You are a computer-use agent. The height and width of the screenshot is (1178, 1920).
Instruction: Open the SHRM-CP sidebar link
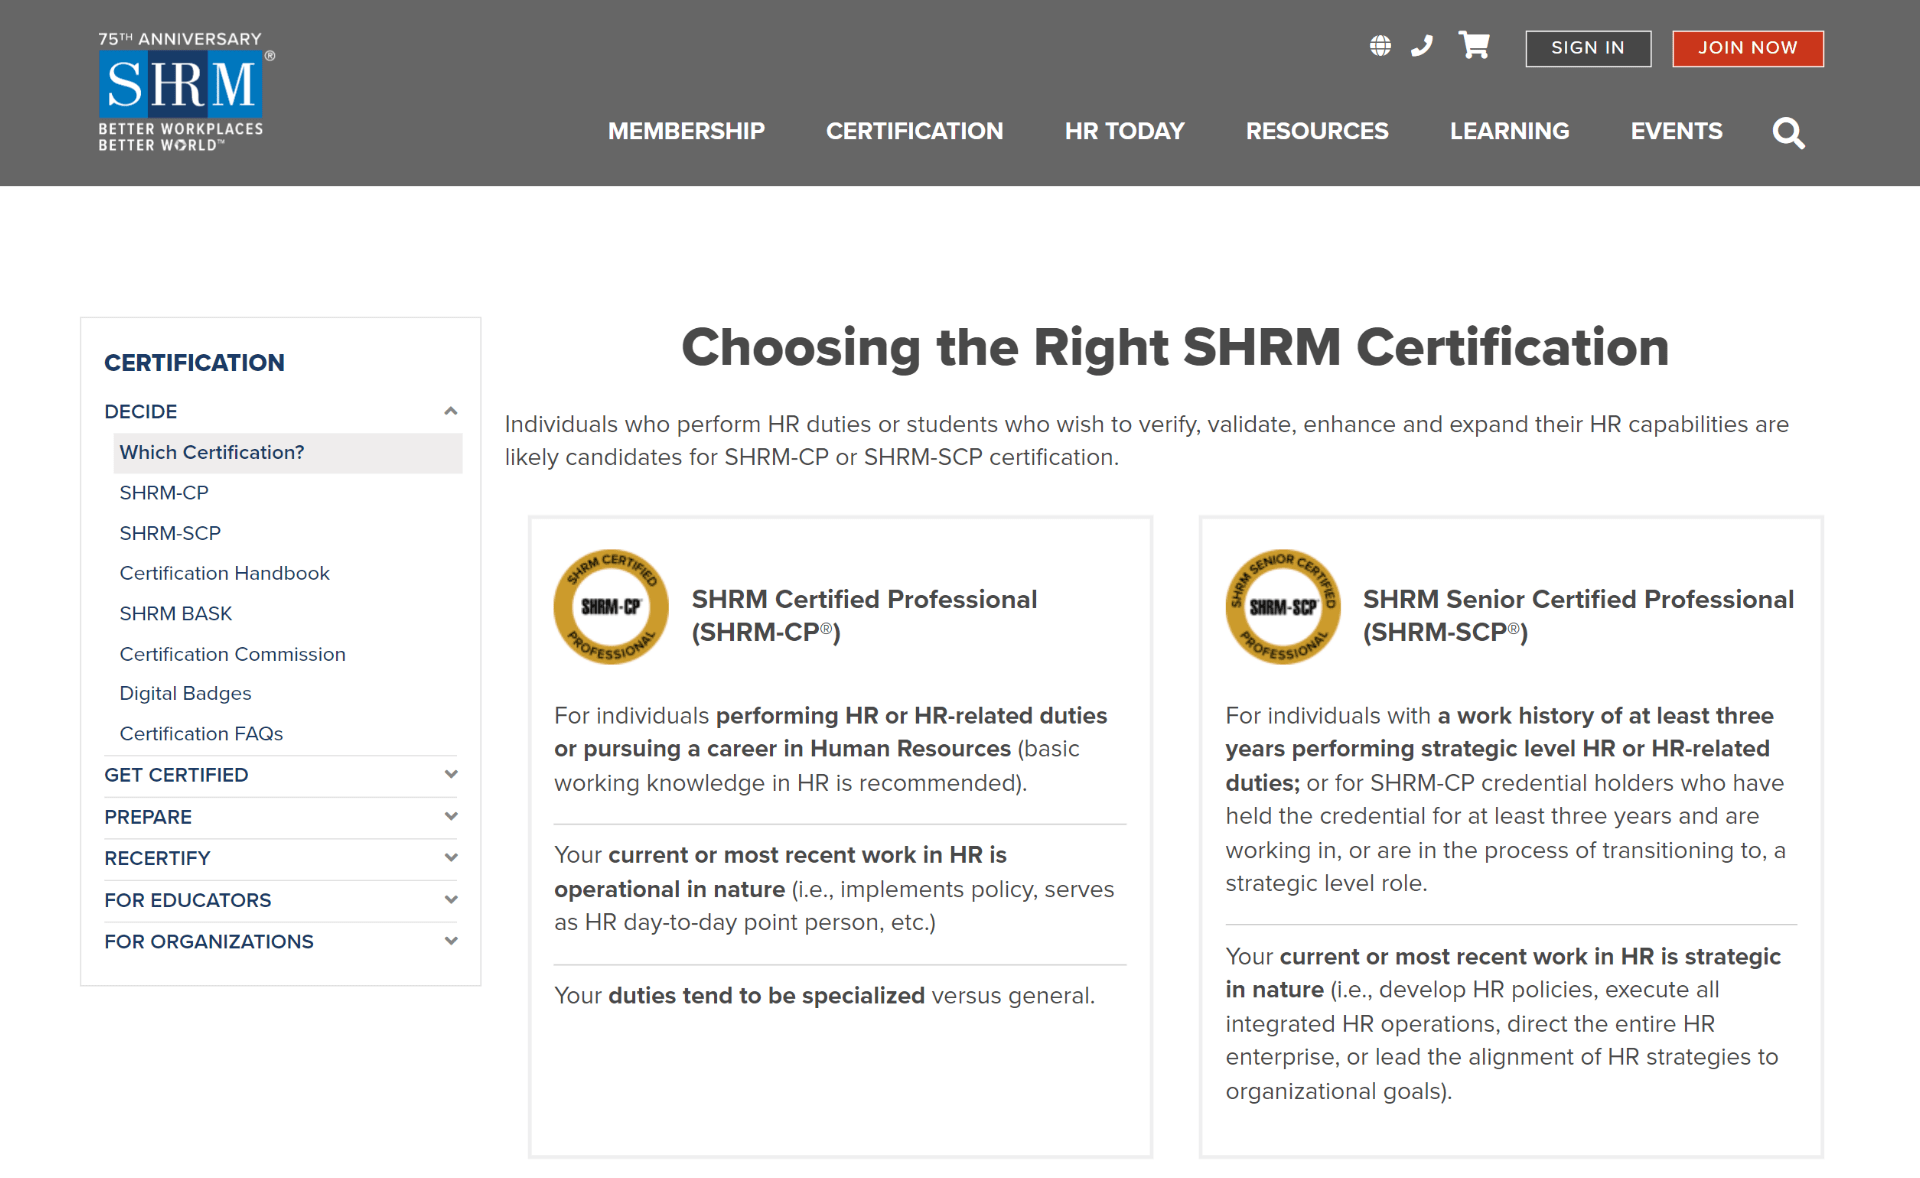(164, 493)
